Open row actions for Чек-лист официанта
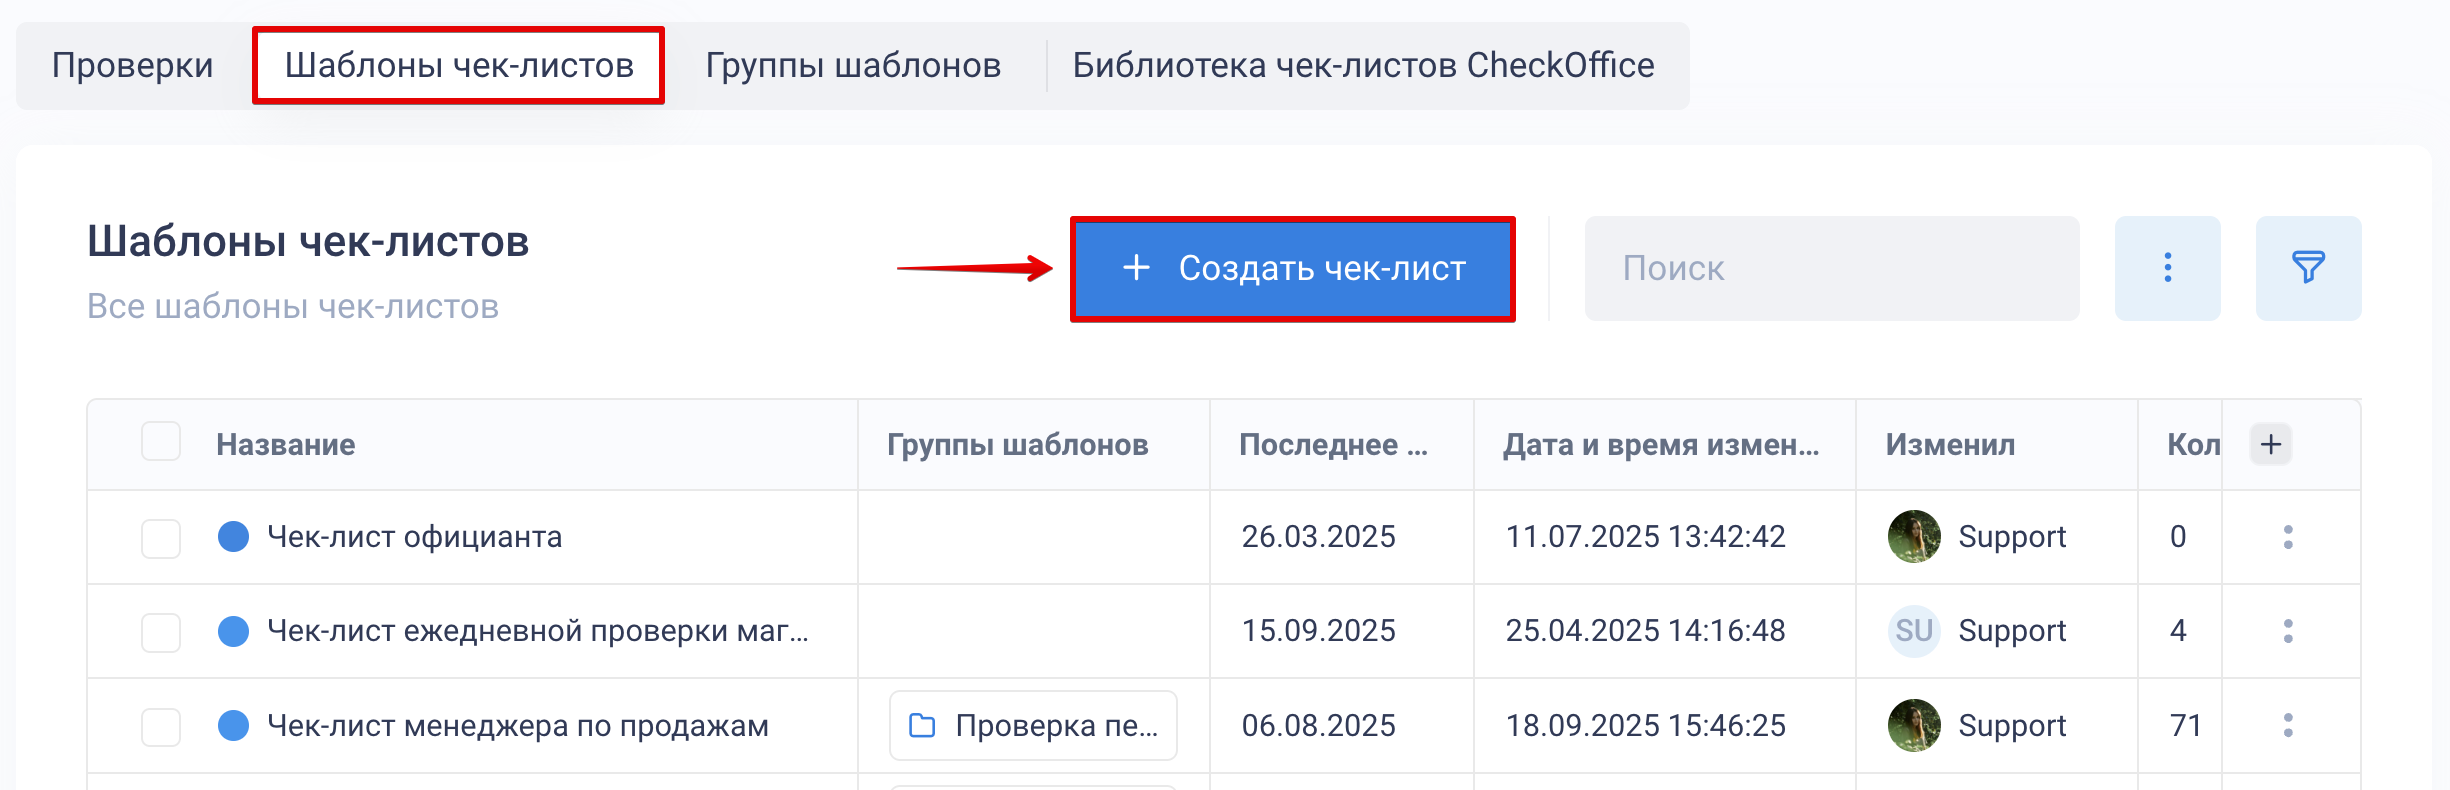Screen dimensions: 2450x790 (2287, 537)
